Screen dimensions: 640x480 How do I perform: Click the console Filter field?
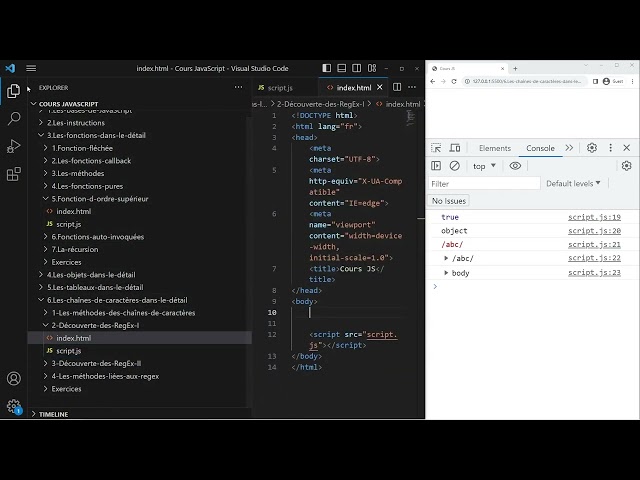(x=484, y=184)
